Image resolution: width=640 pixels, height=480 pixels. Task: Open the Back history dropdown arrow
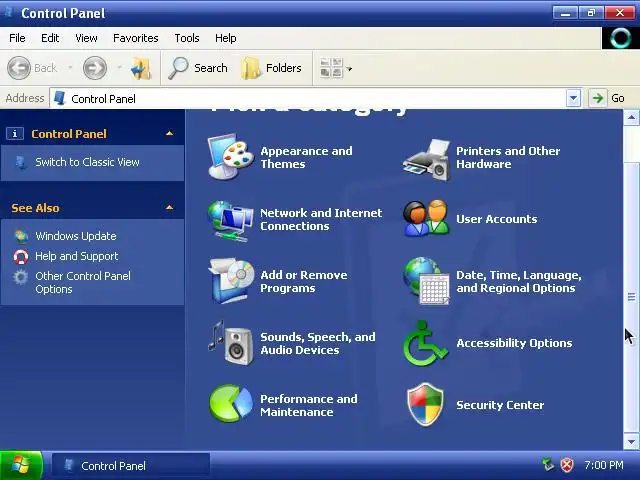click(70, 68)
